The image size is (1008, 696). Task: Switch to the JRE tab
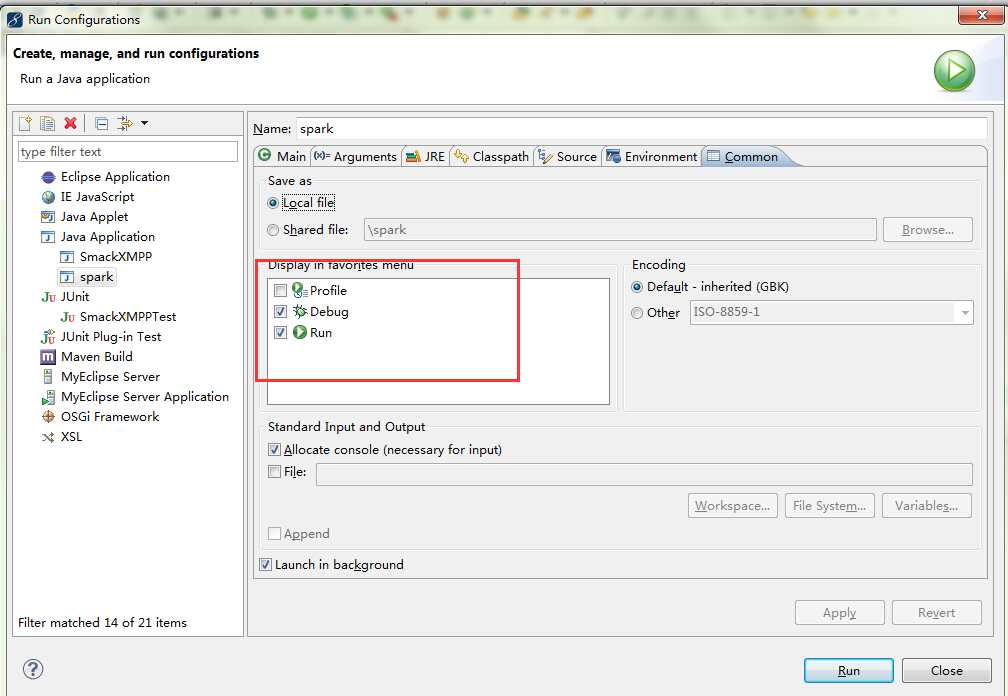[x=426, y=156]
